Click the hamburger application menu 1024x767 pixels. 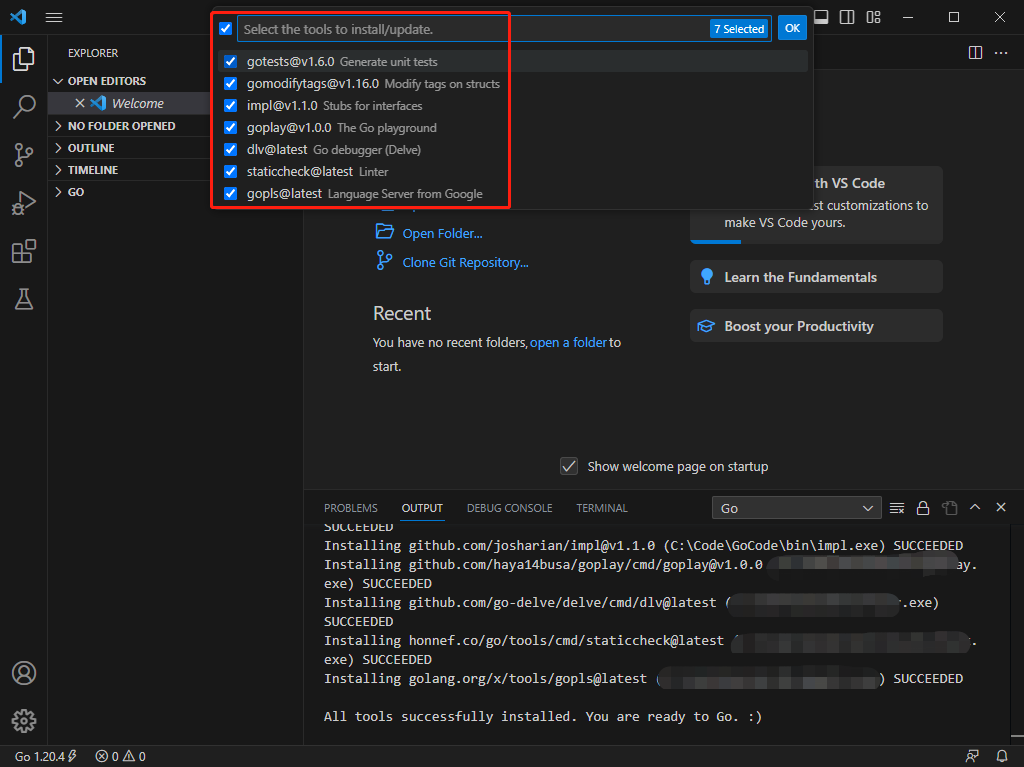(x=54, y=18)
